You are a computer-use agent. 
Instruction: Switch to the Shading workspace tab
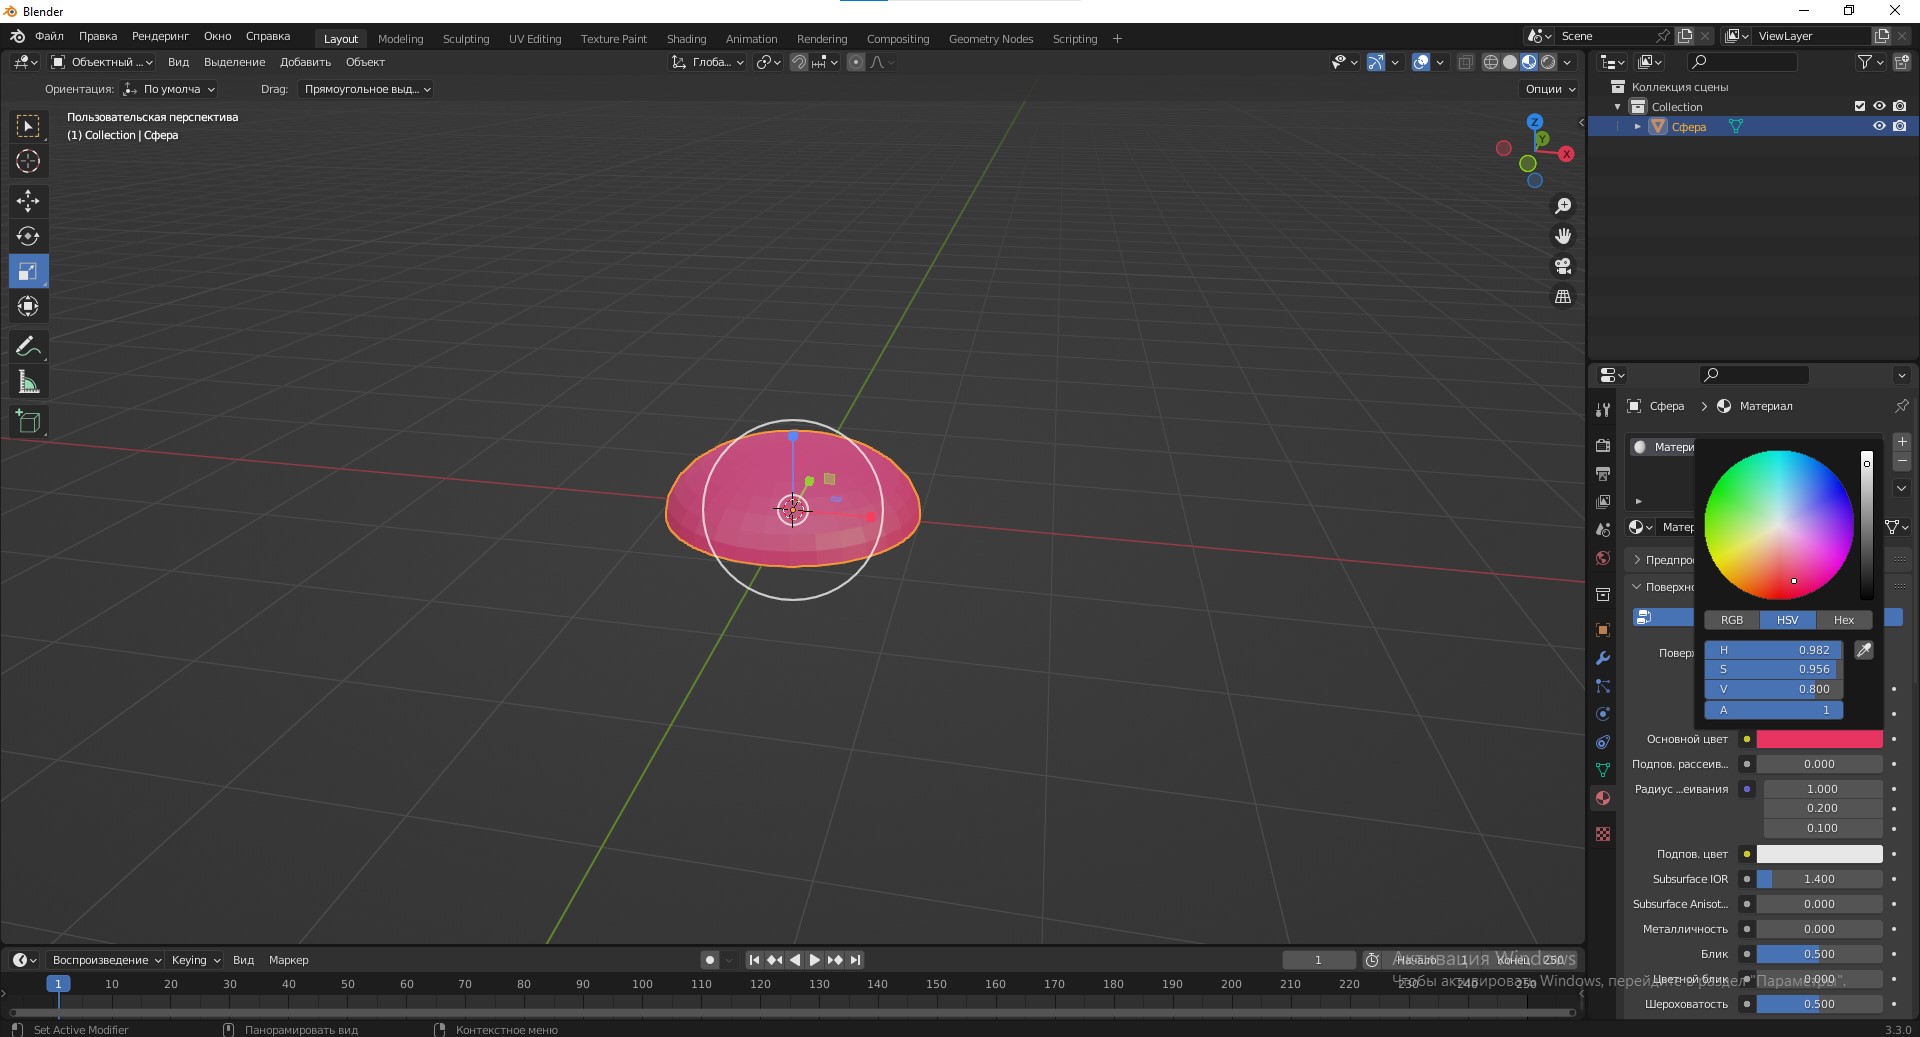coord(686,39)
